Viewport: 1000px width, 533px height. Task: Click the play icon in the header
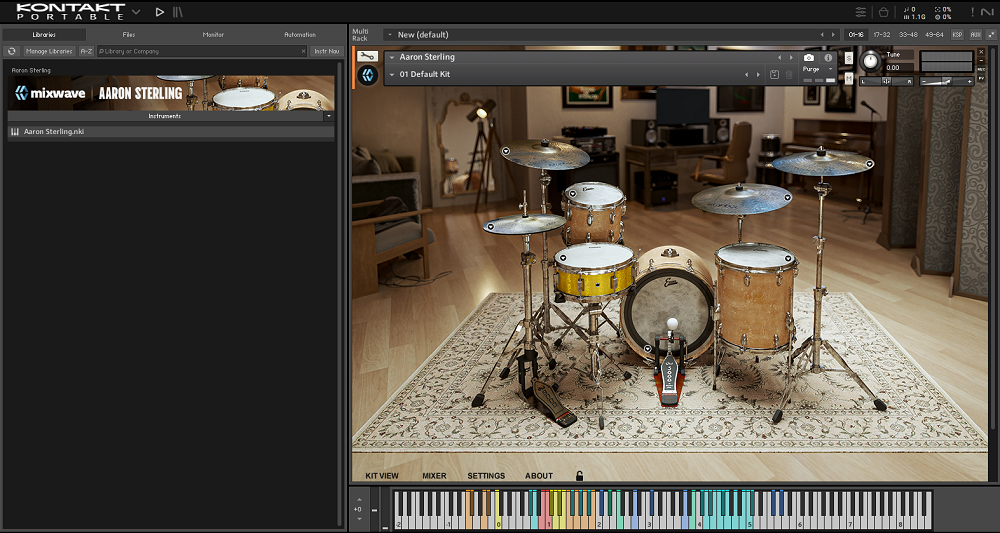160,12
